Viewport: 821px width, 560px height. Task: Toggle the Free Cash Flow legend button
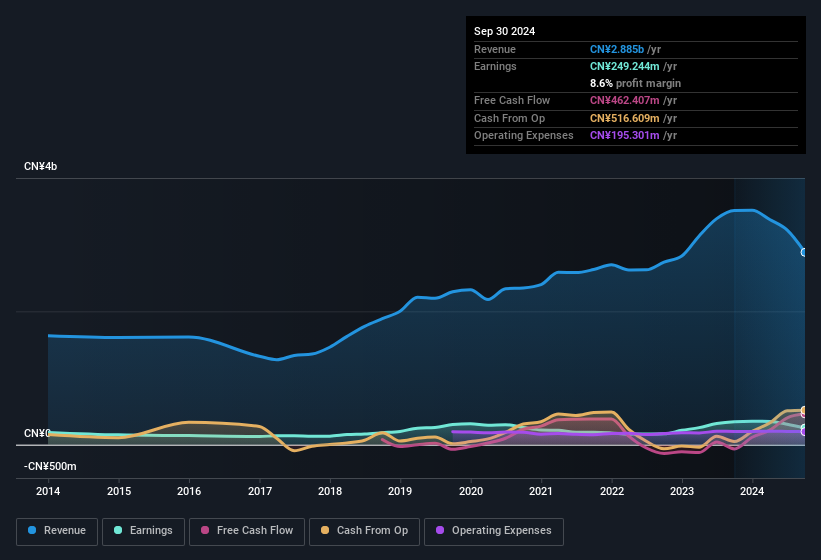[247, 531]
